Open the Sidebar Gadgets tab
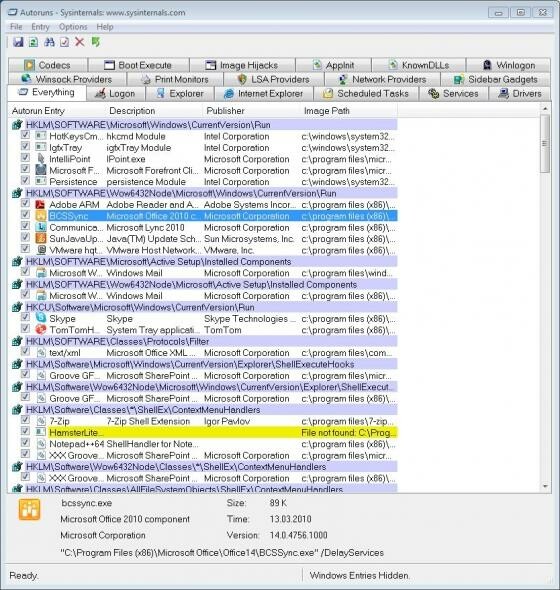This screenshot has width=560, height=590. [496, 79]
